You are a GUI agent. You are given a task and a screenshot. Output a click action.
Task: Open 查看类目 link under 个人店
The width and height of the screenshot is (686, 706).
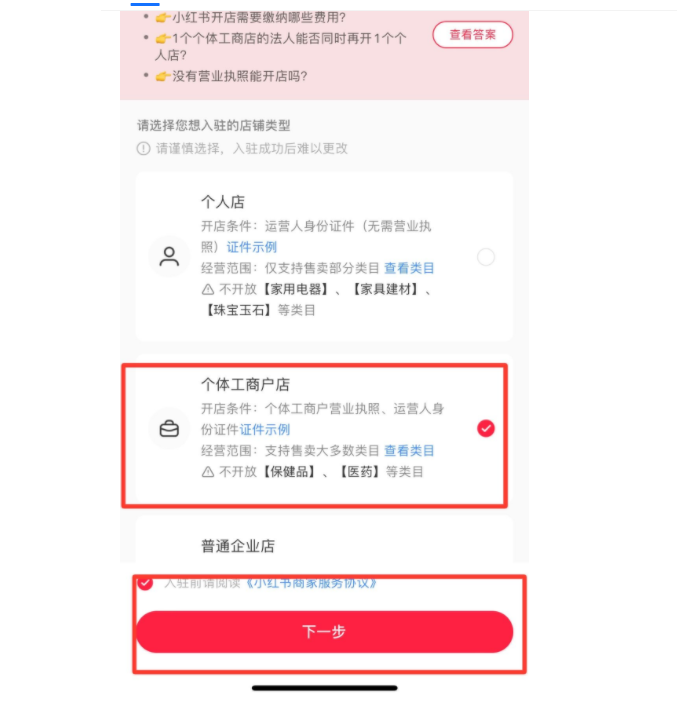pos(409,268)
